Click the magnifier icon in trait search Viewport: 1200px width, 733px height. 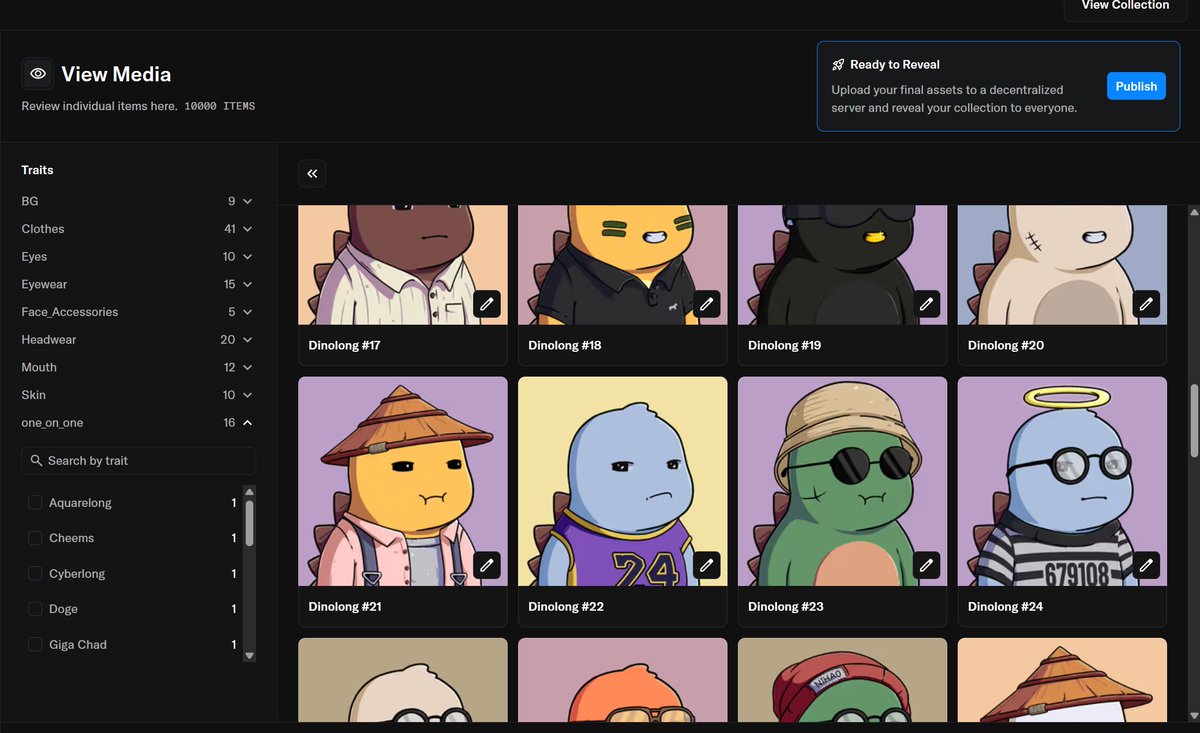coord(37,461)
